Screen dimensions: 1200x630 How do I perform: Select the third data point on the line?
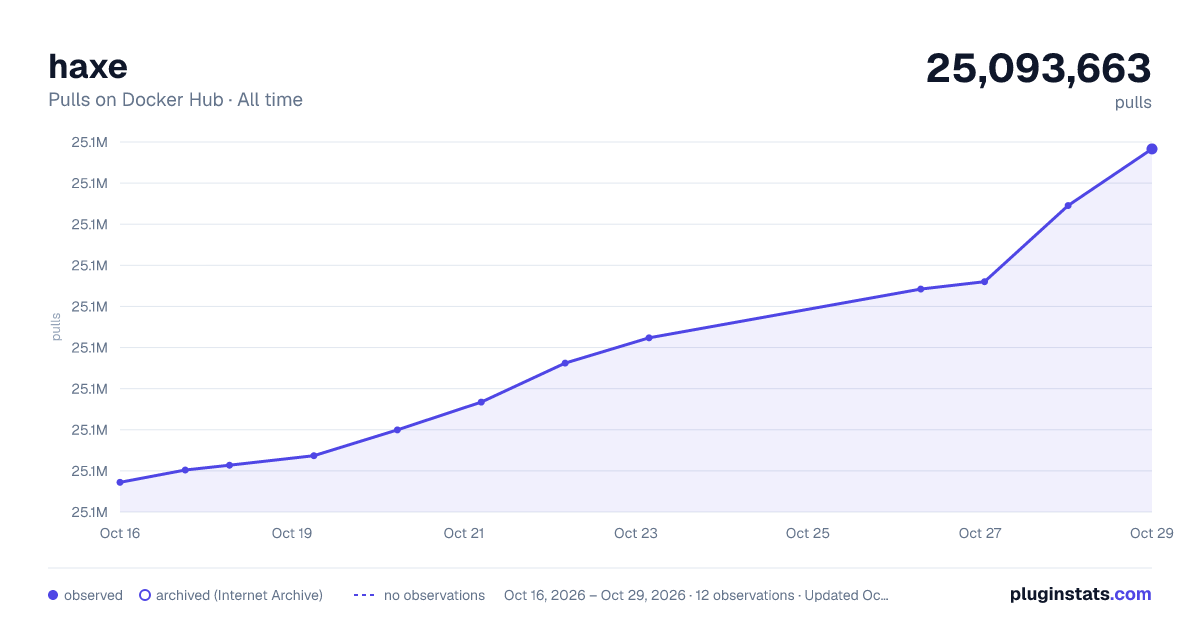229,465
